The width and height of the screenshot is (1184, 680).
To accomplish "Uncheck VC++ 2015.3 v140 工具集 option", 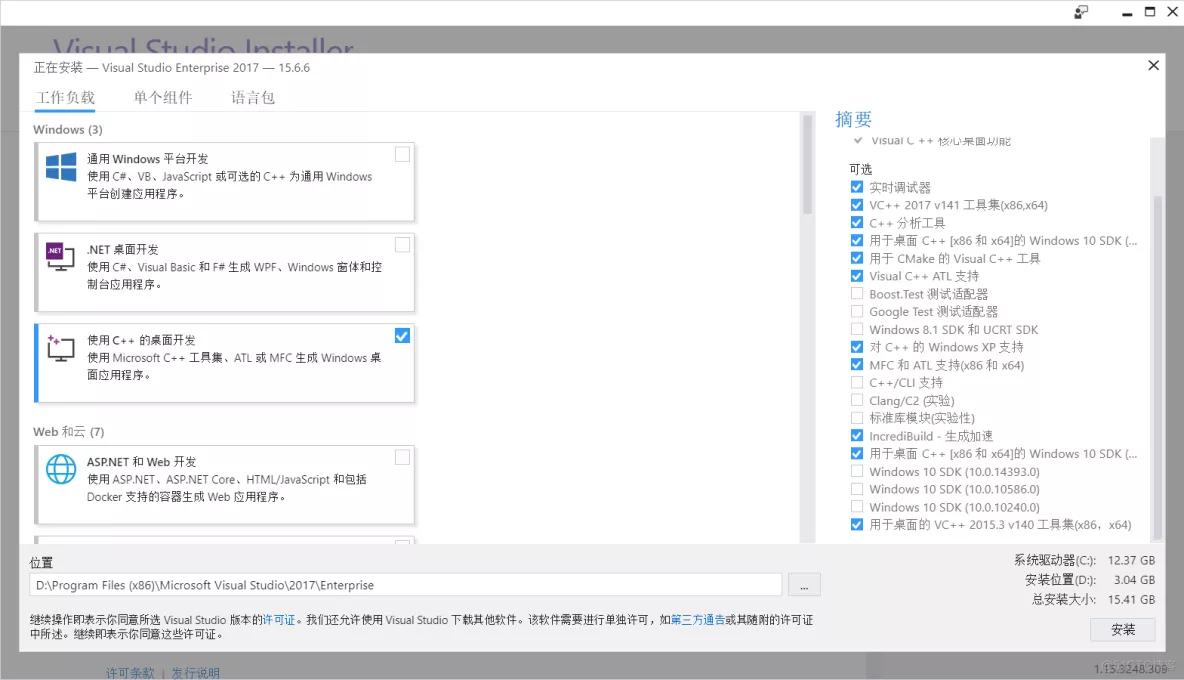I will click(x=856, y=525).
